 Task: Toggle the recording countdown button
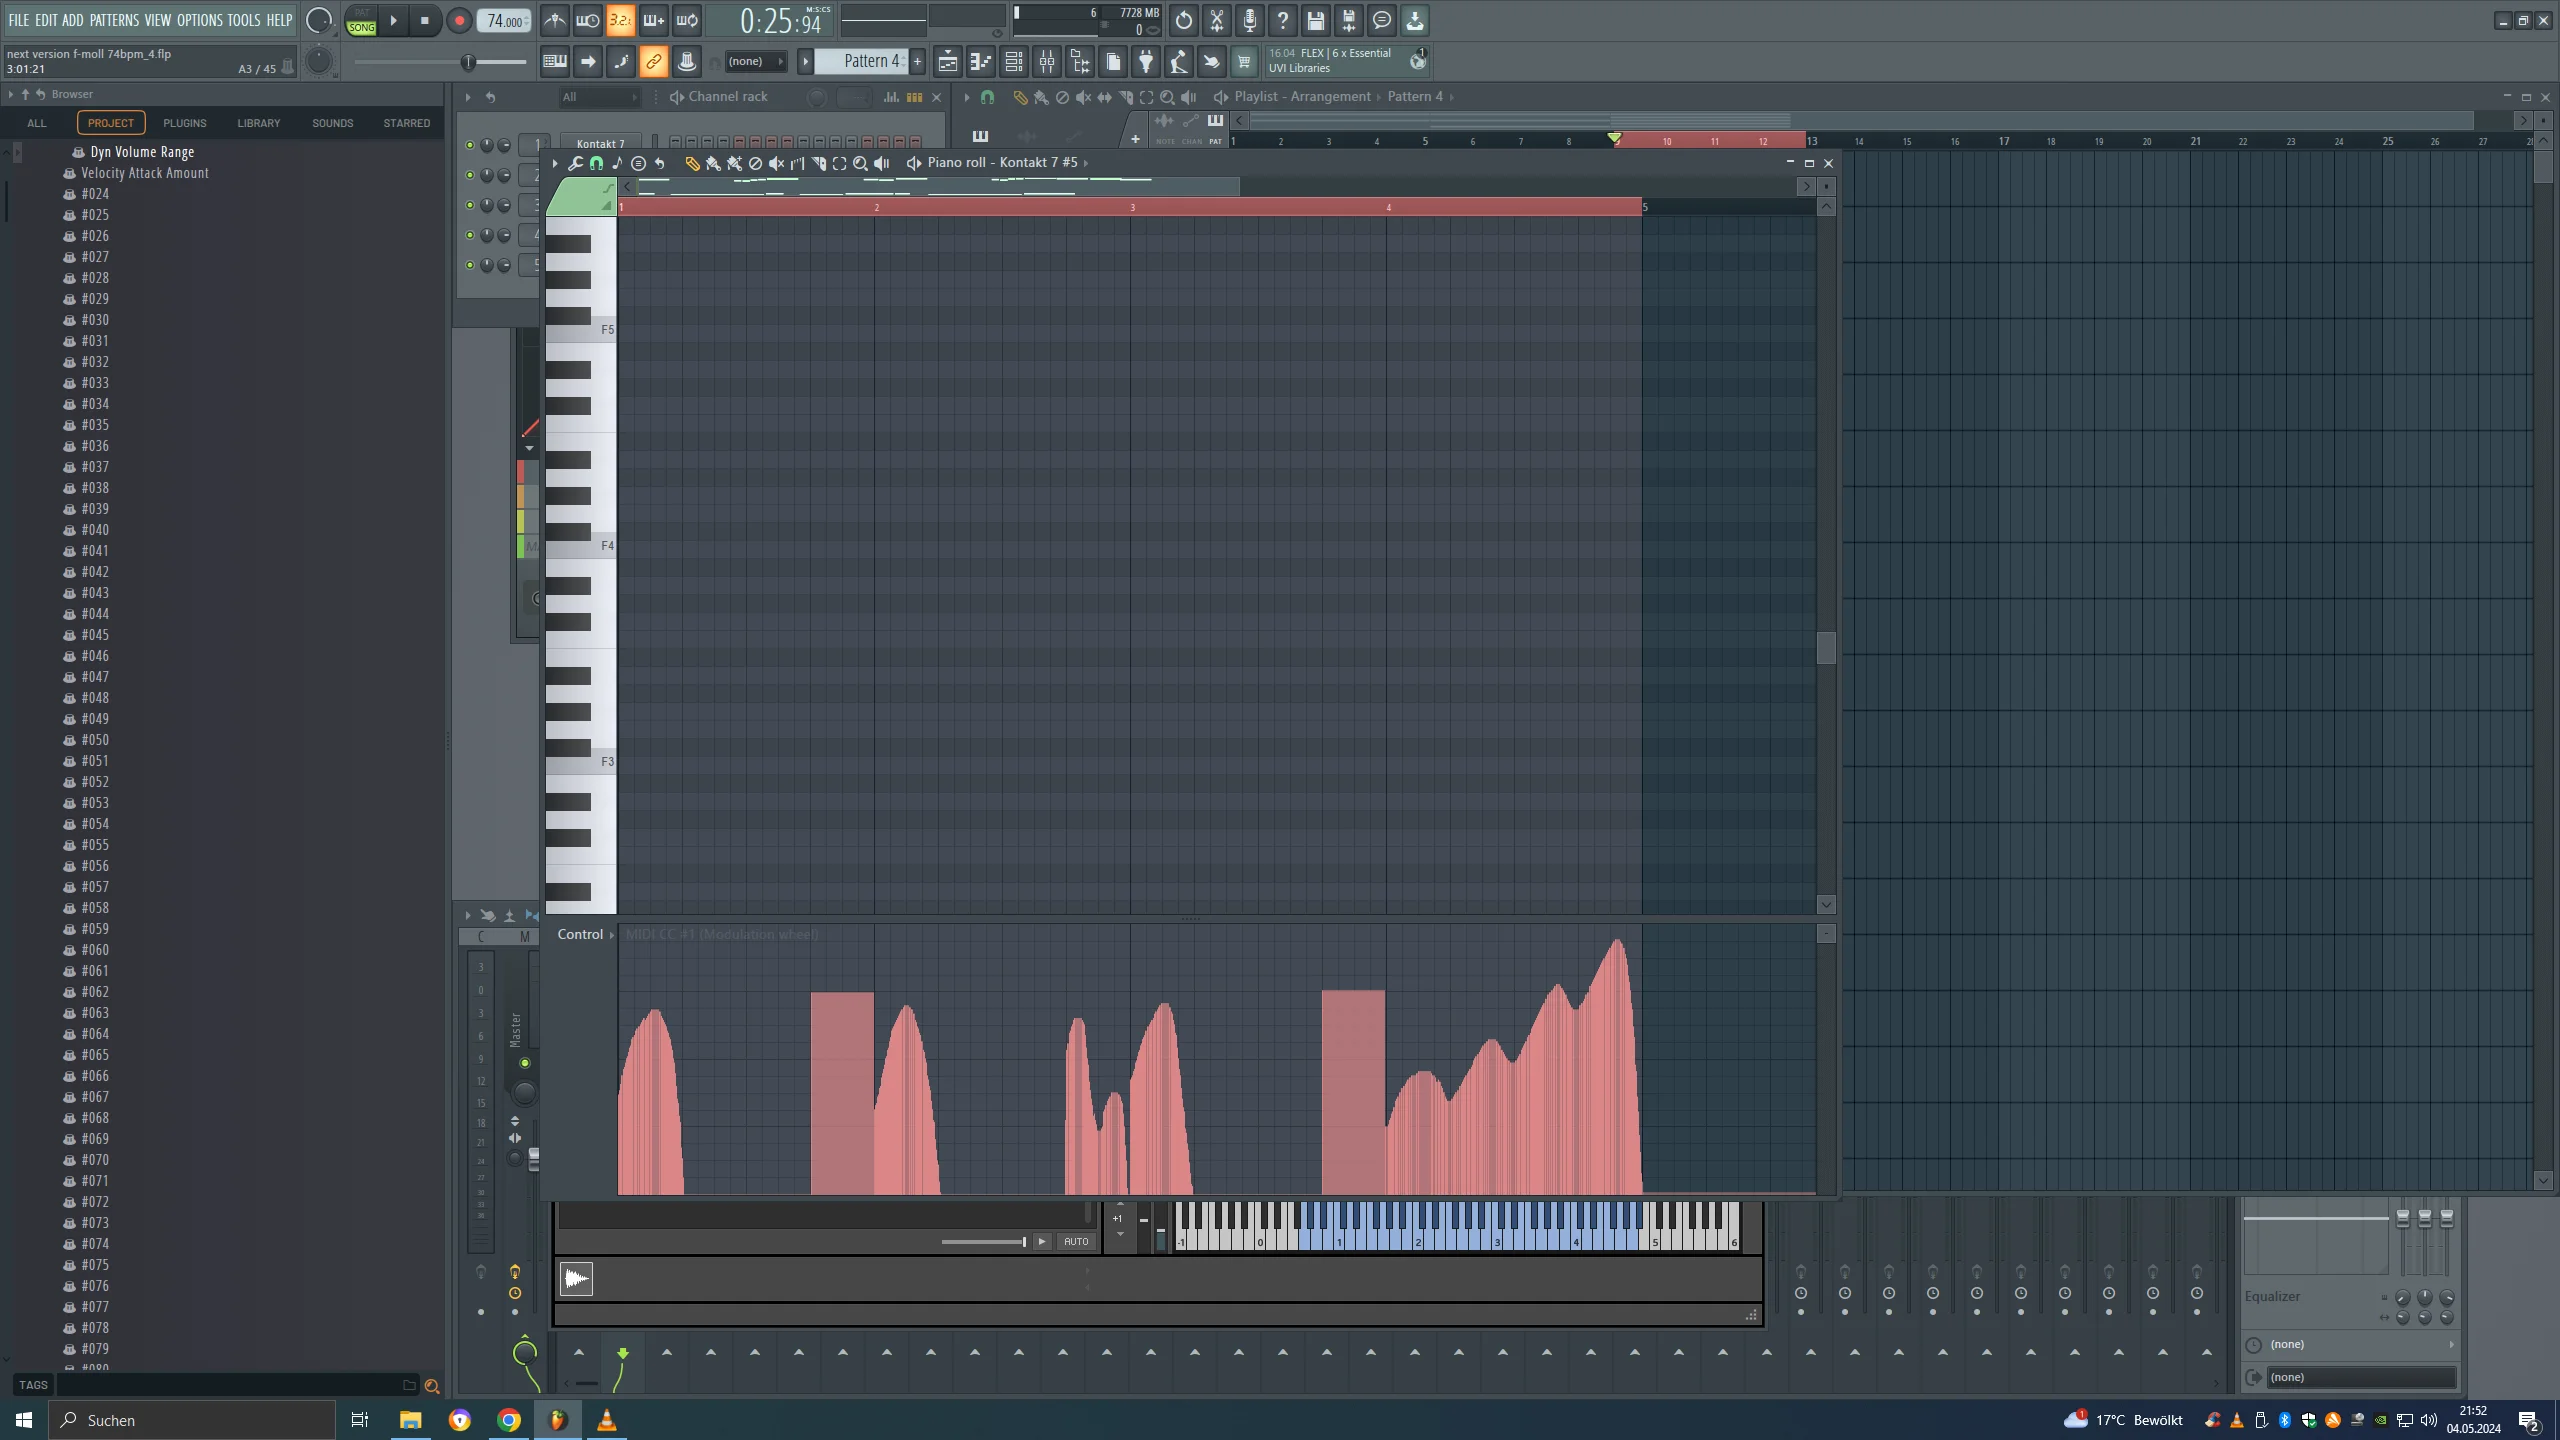pyautogui.click(x=620, y=20)
